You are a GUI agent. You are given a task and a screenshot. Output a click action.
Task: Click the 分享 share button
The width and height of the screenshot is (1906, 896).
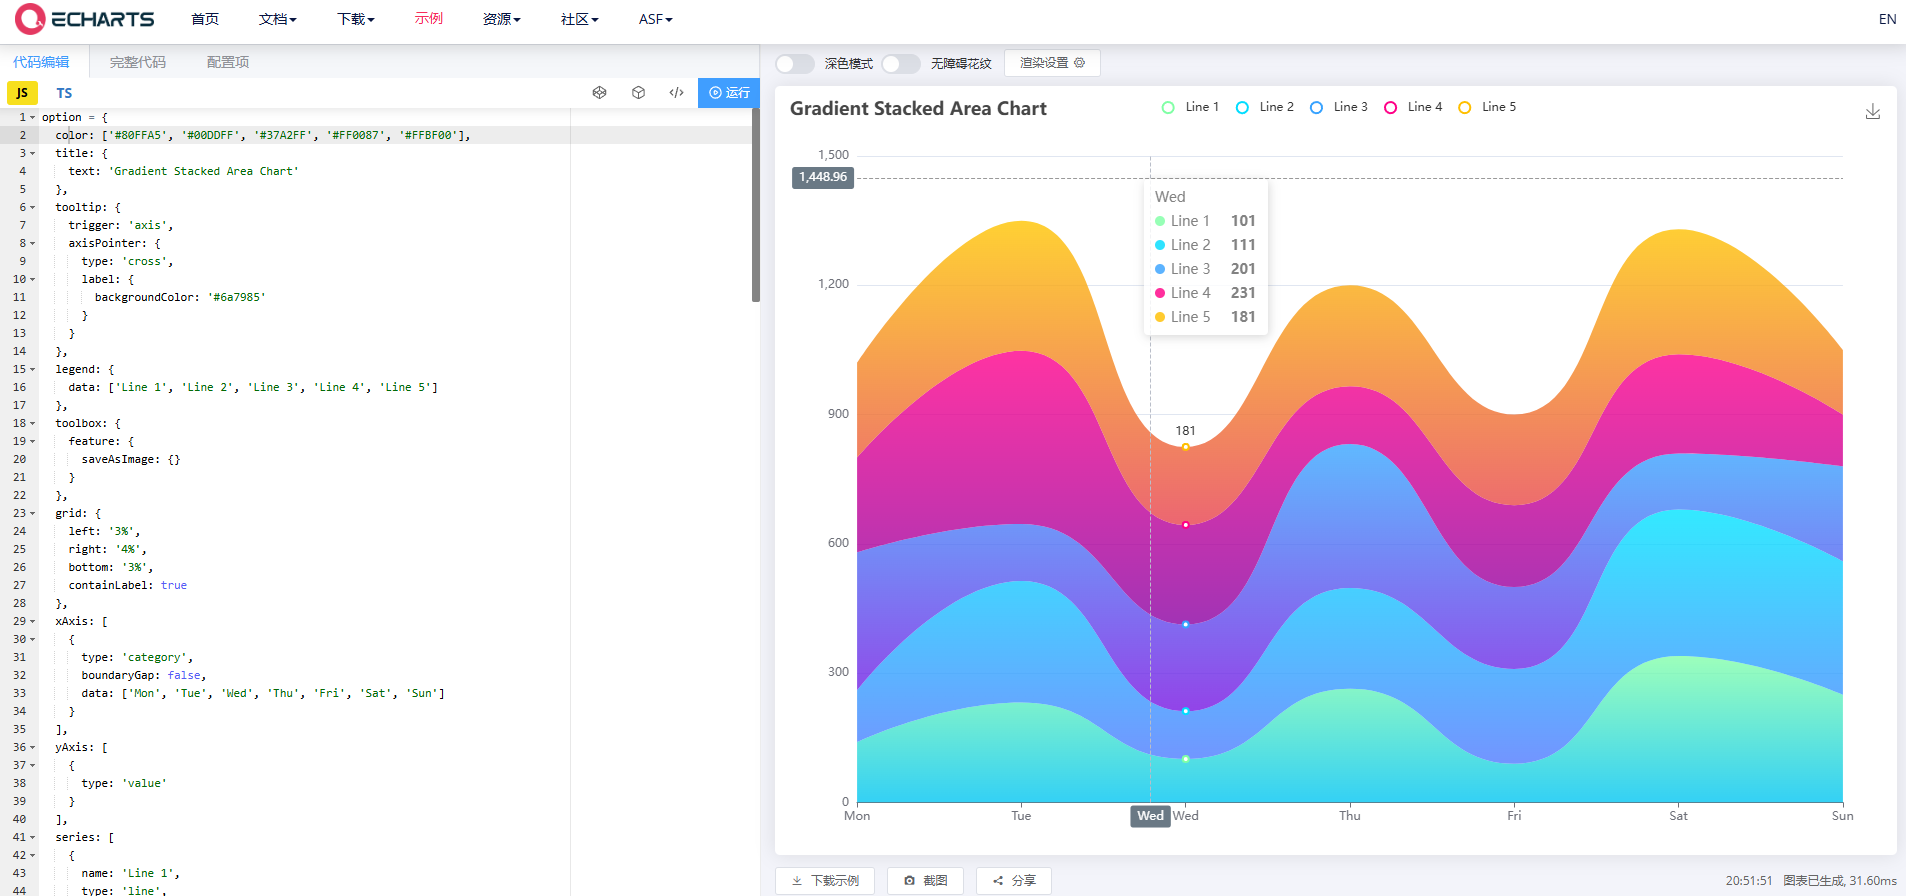(1013, 880)
